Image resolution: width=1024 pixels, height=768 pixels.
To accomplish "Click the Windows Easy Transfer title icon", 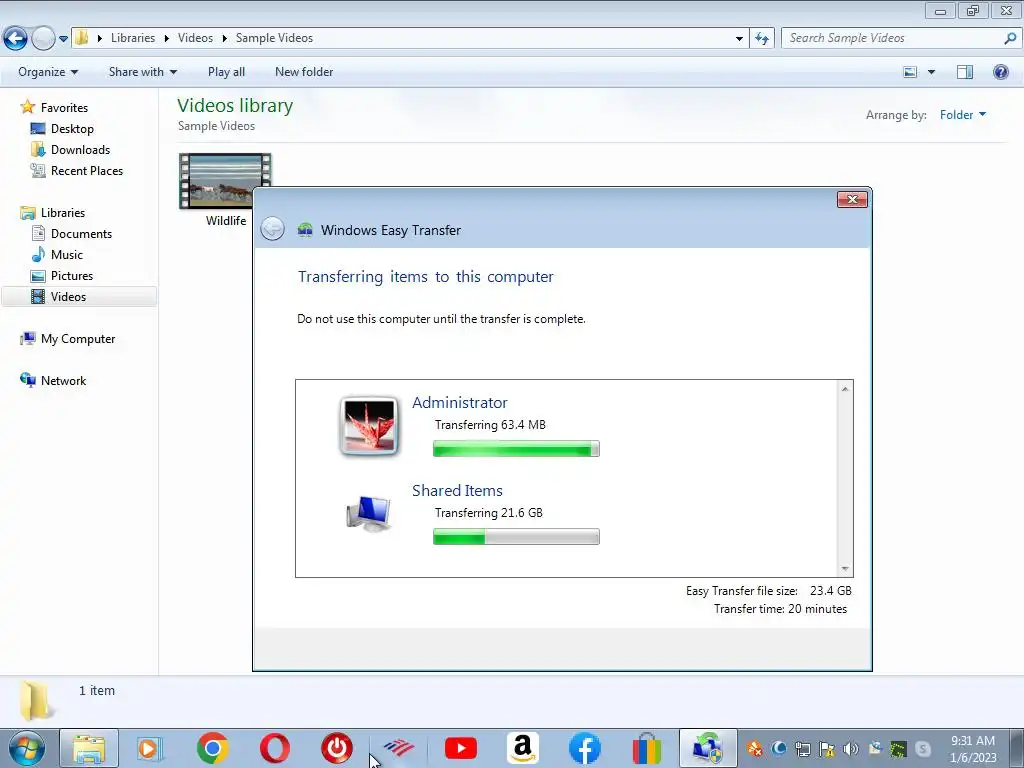I will (x=304, y=229).
